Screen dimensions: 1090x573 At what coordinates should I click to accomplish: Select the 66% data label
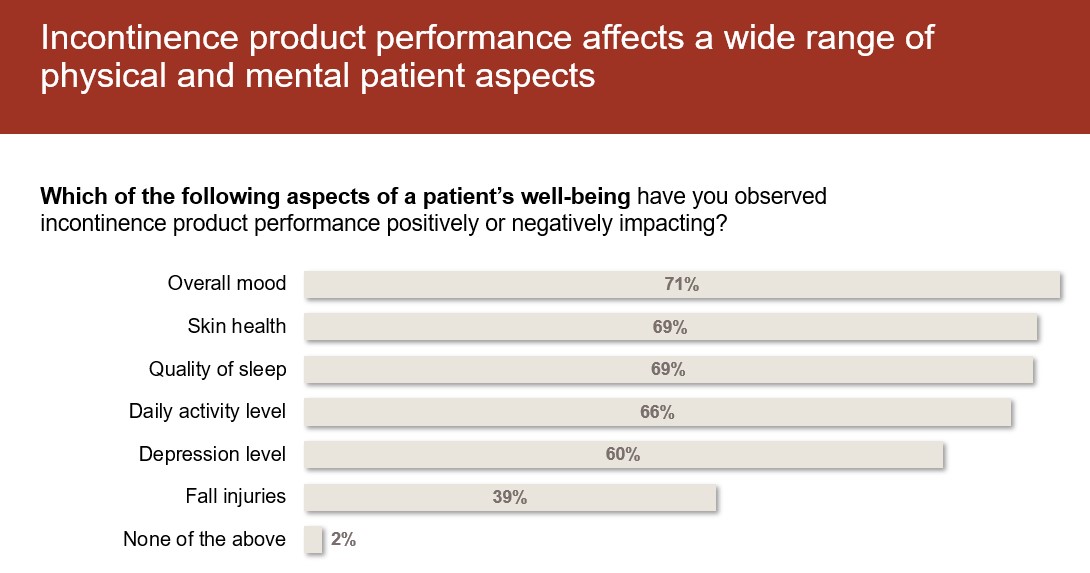coord(657,412)
